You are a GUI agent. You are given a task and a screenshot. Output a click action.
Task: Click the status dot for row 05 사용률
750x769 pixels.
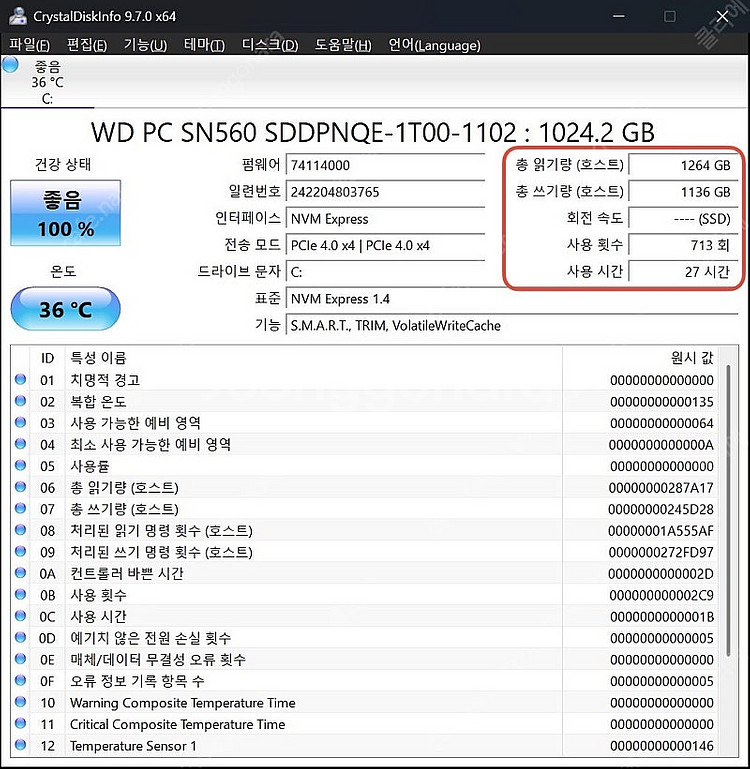[x=21, y=465]
